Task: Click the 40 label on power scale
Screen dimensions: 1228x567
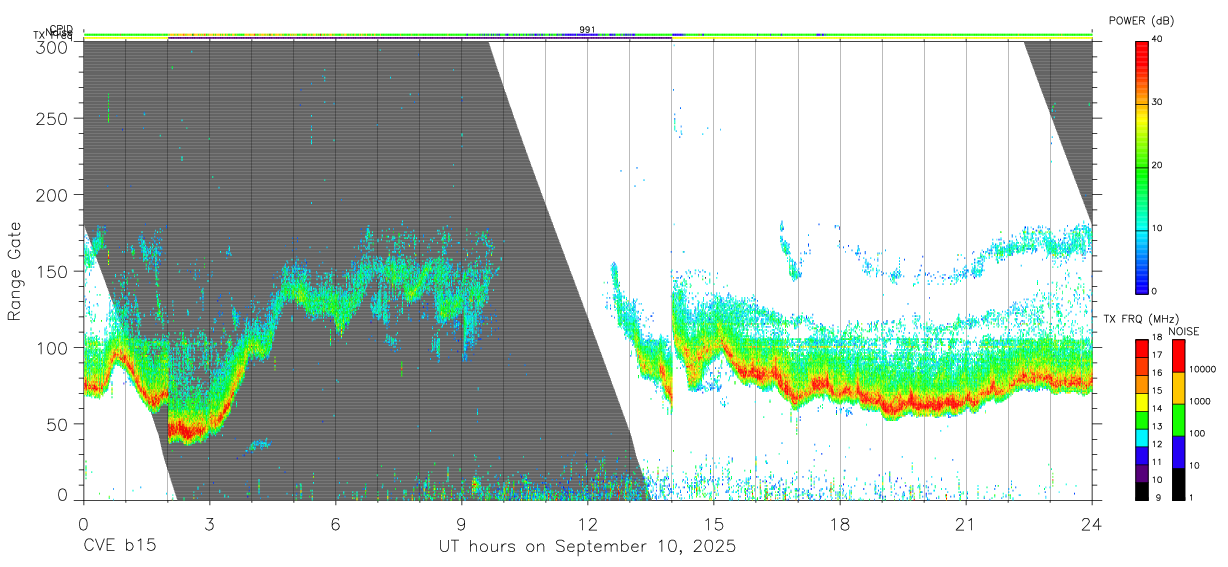Action: 1156,40
